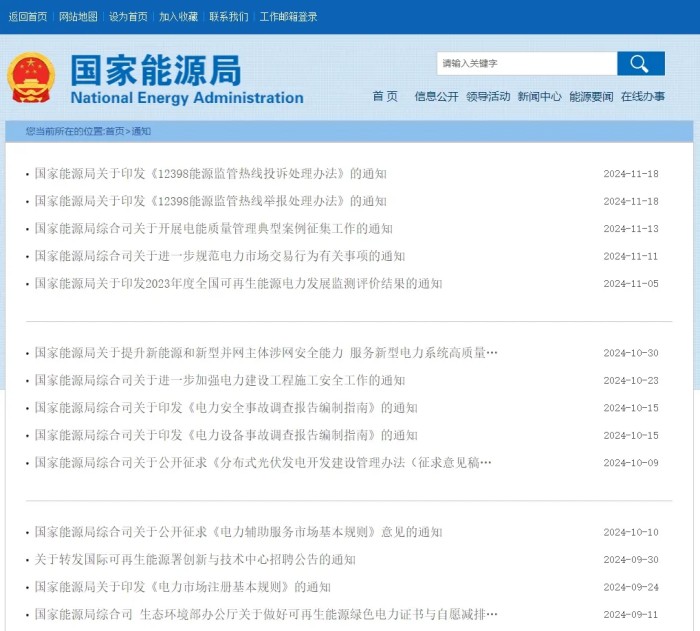Open 2023年度可再生能源电力发展监测评价 notice
This screenshot has height=631, width=700.
238,284
